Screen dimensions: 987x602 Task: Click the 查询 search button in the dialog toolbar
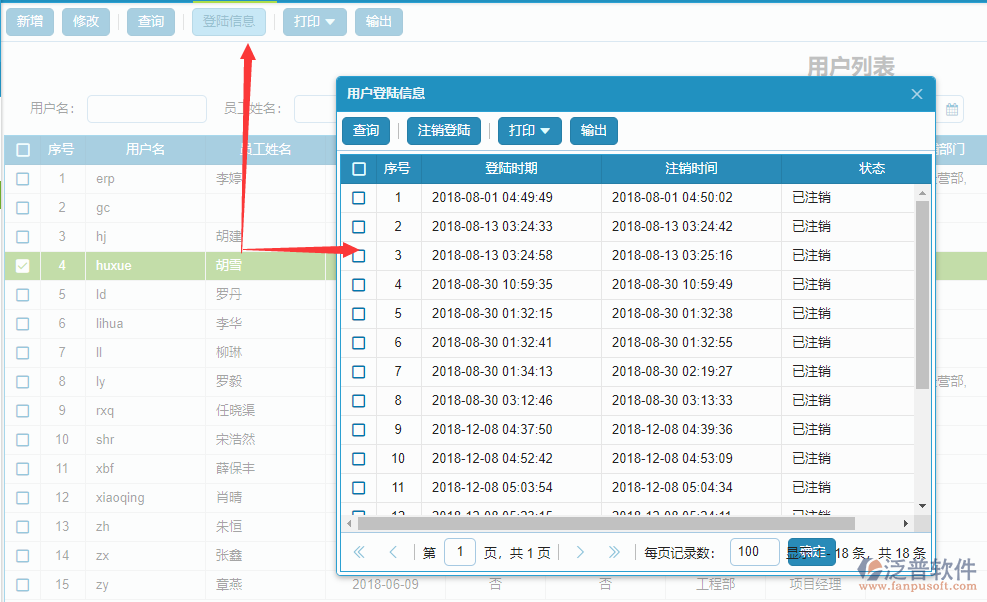(x=367, y=130)
